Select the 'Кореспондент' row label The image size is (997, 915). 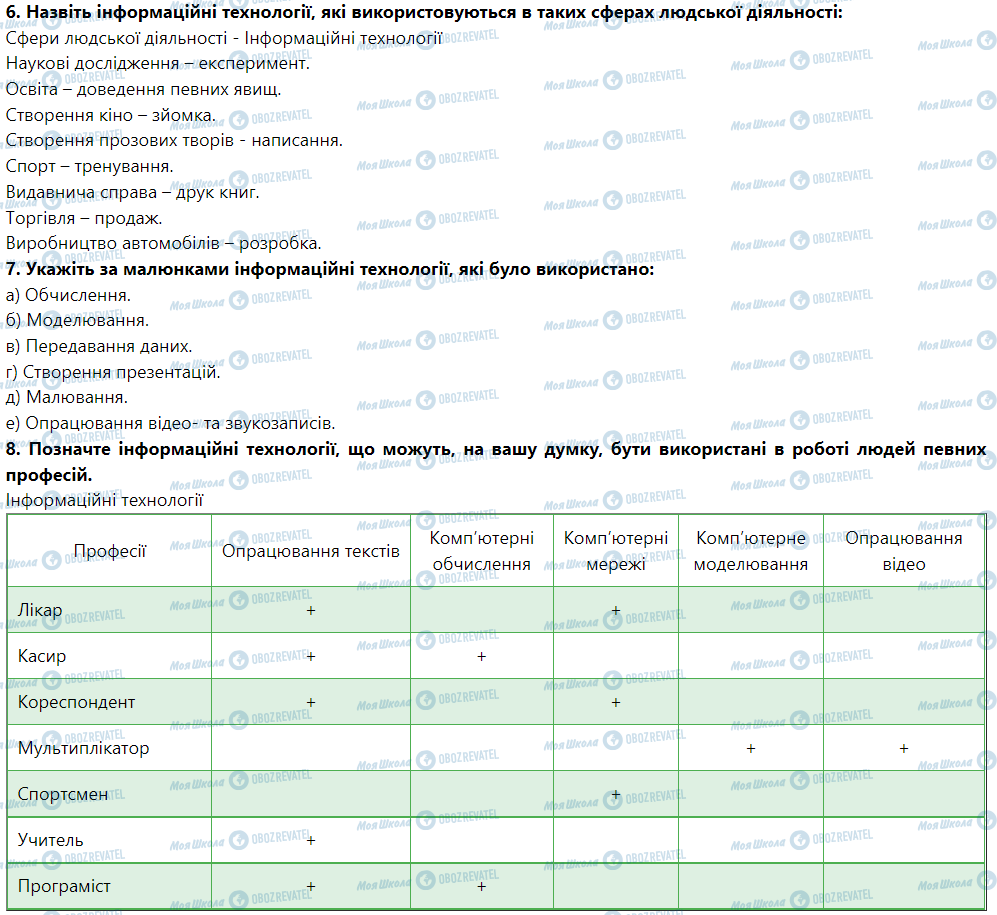76,702
